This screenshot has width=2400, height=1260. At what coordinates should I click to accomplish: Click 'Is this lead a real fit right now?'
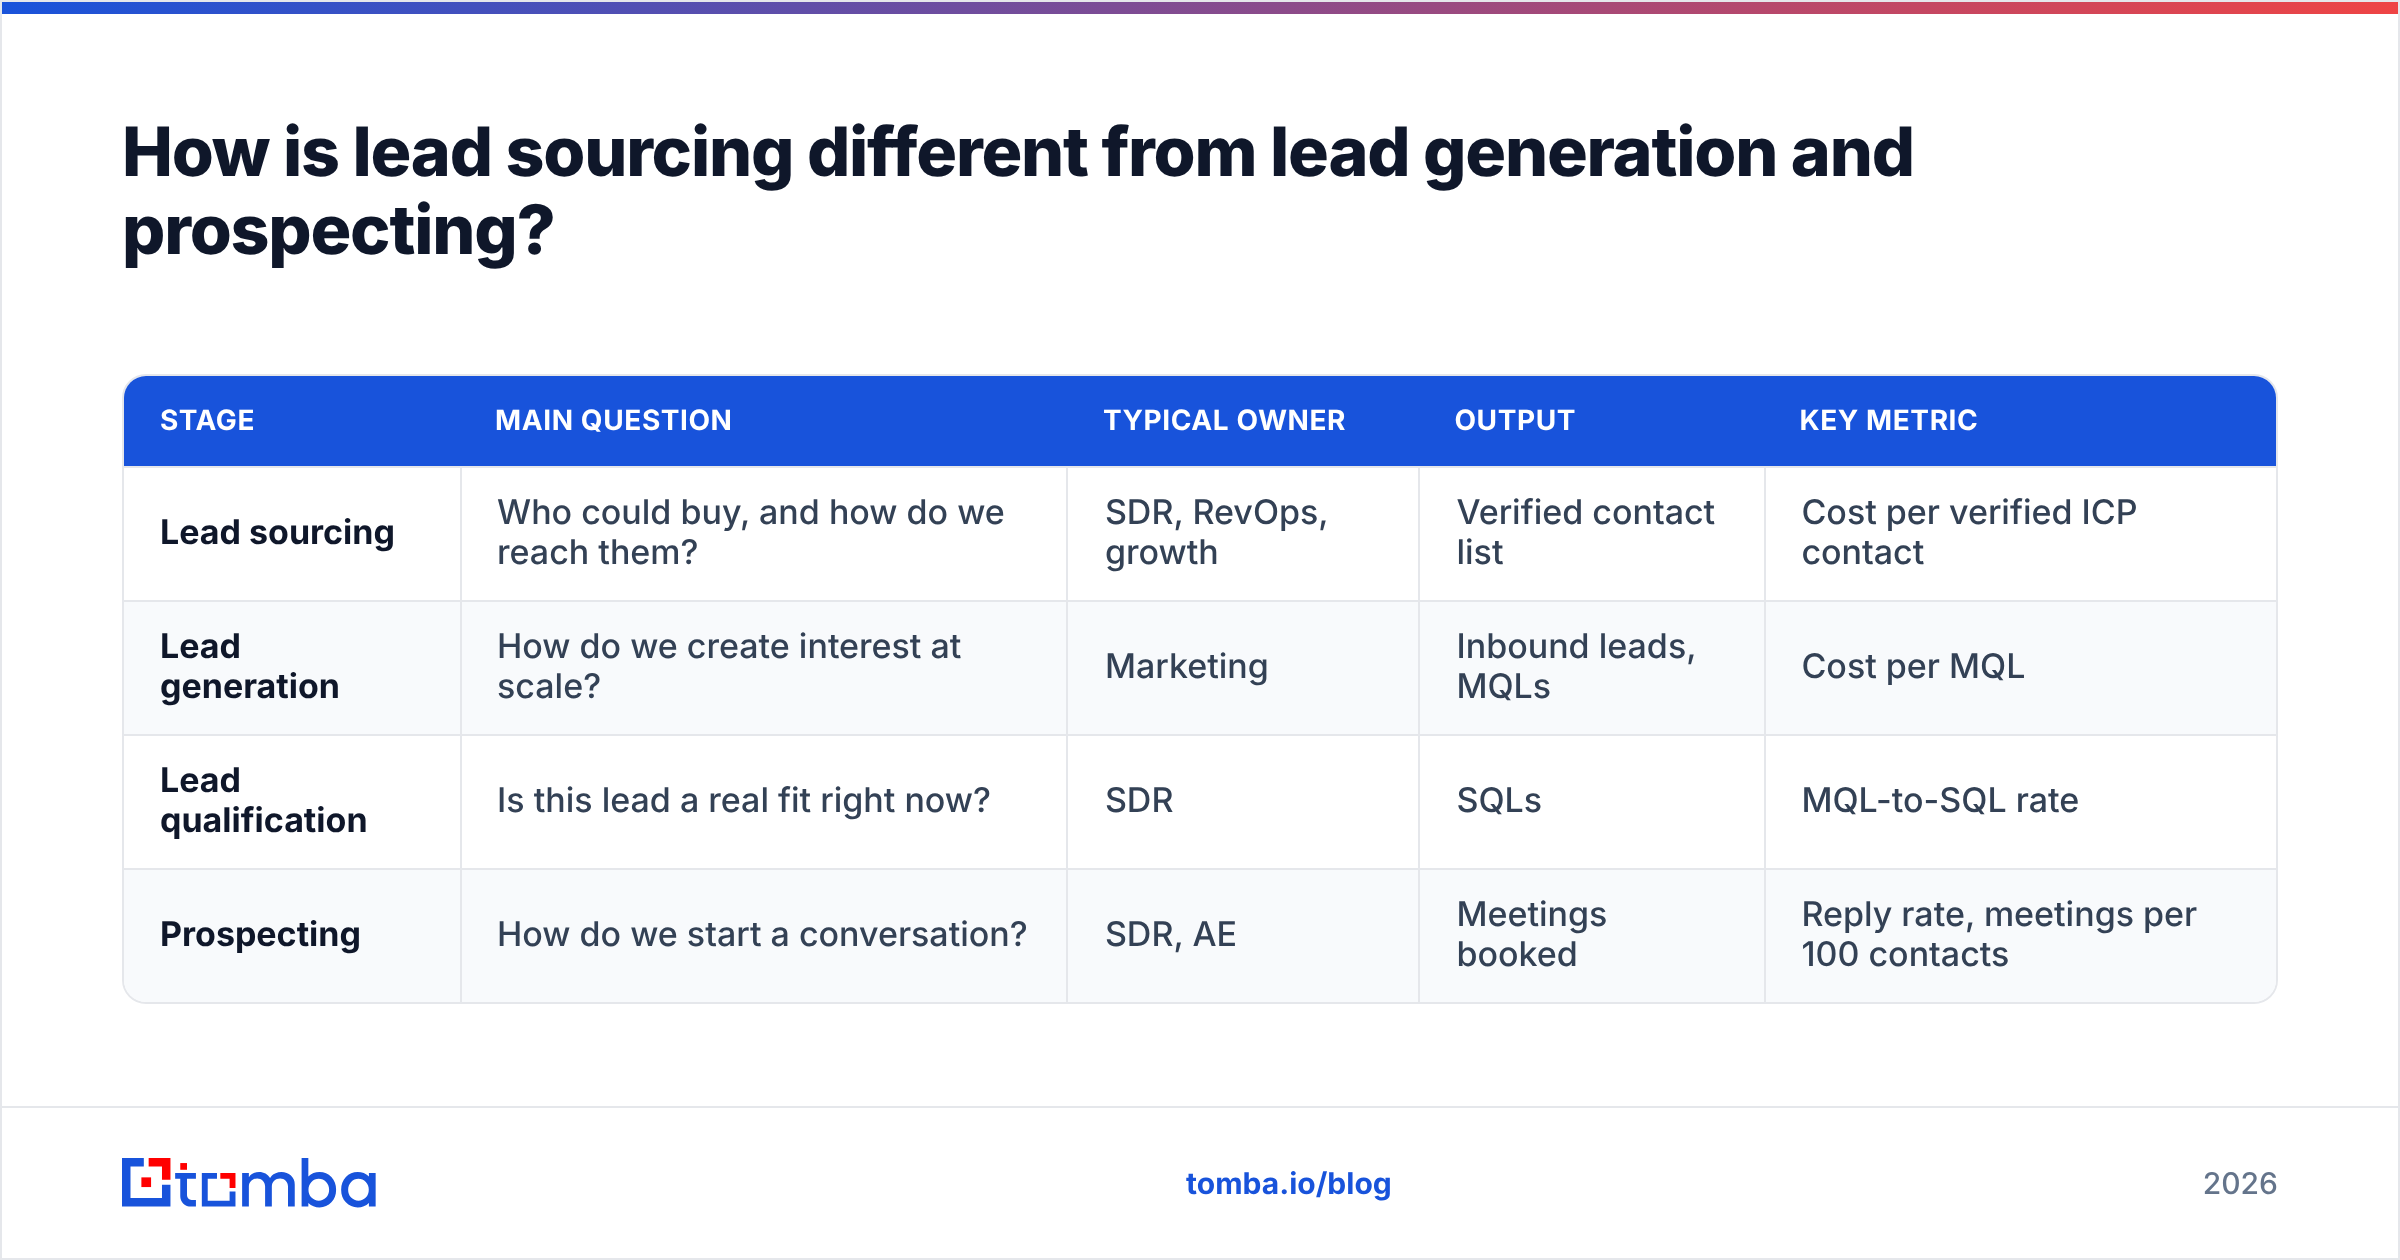click(743, 801)
